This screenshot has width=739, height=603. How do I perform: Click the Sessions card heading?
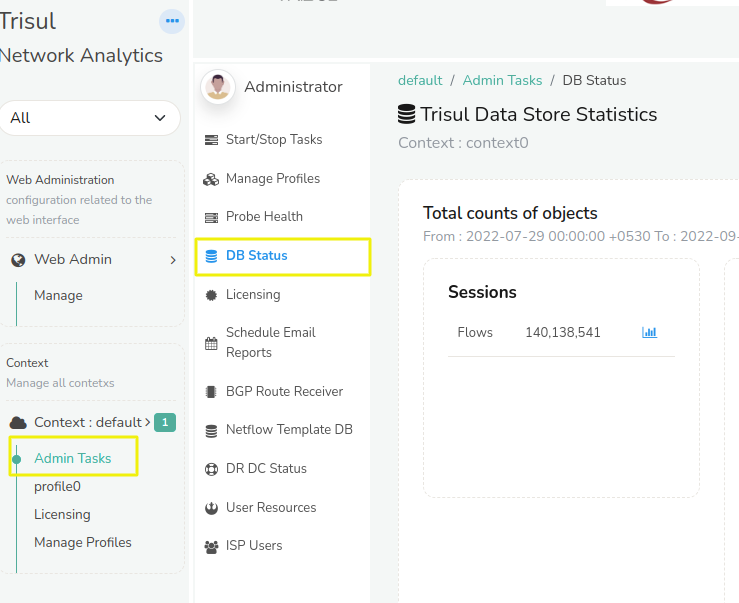pos(482,292)
